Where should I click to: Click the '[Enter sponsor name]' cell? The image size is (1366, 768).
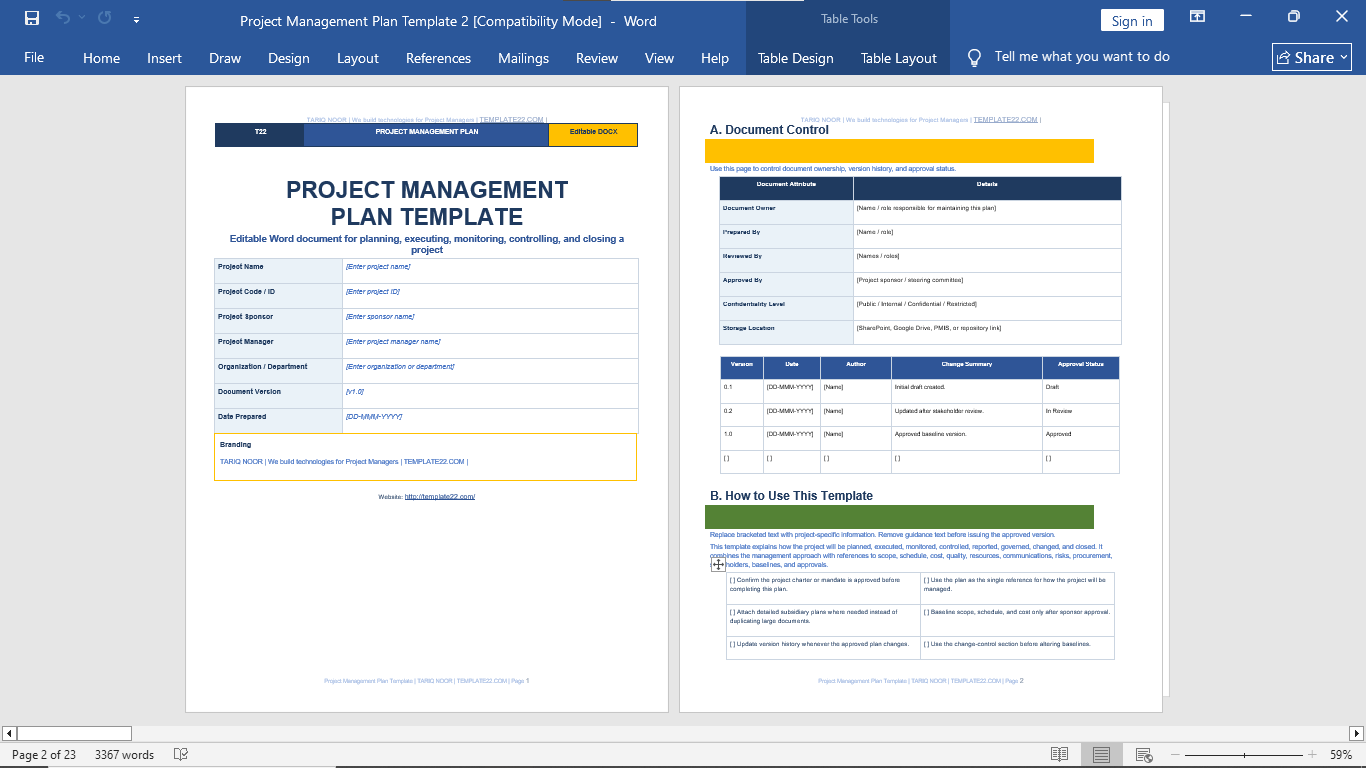pyautogui.click(x=490, y=320)
